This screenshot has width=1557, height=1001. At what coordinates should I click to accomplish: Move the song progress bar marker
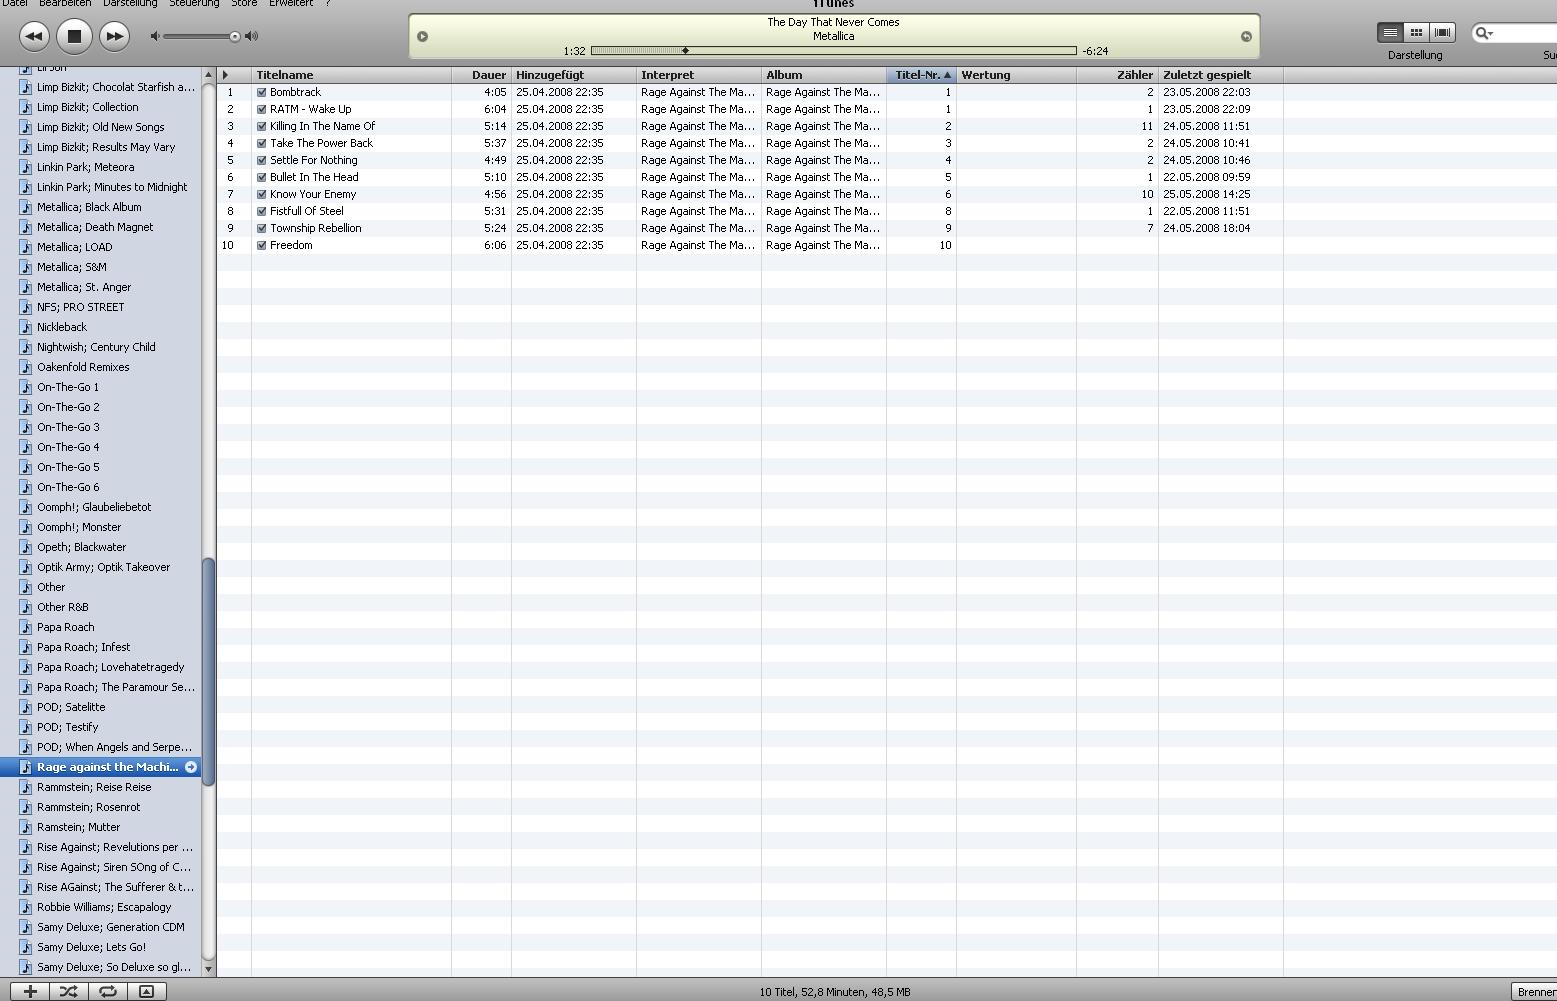(x=685, y=51)
